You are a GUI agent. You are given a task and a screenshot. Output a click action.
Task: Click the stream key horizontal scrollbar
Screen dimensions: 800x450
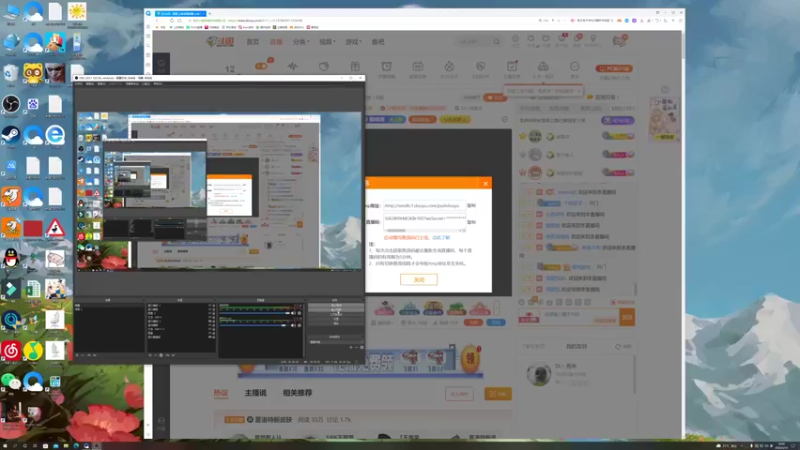[424, 230]
